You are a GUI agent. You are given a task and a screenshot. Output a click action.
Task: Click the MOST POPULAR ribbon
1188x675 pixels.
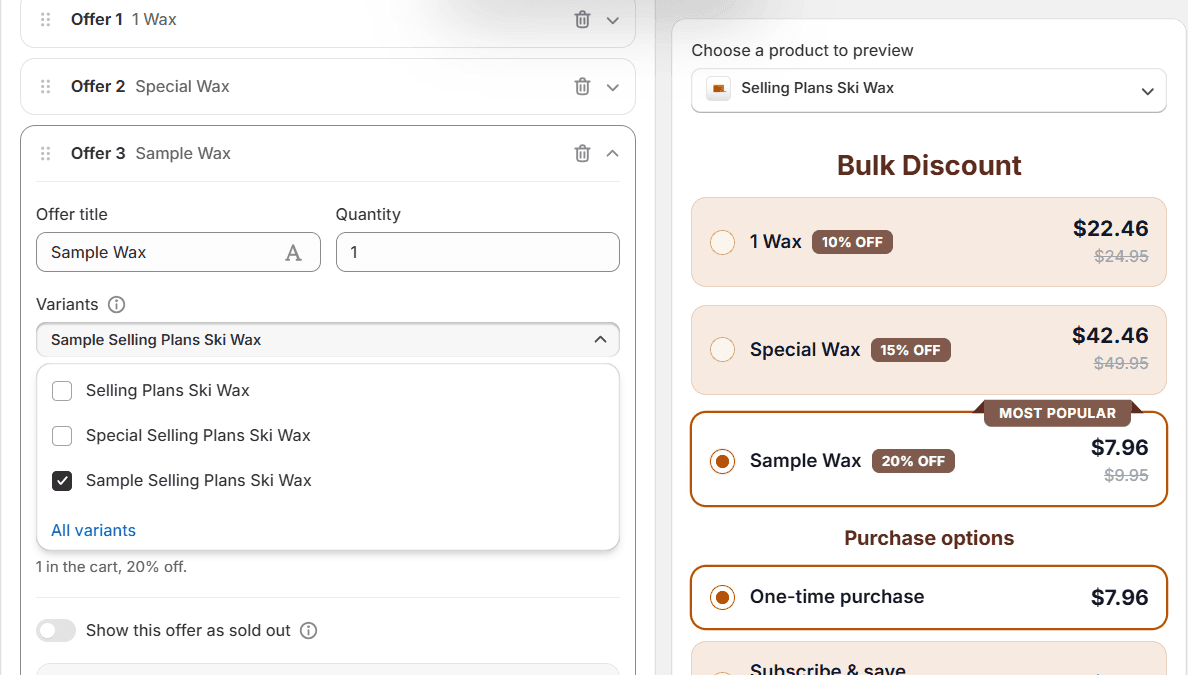[1057, 413]
